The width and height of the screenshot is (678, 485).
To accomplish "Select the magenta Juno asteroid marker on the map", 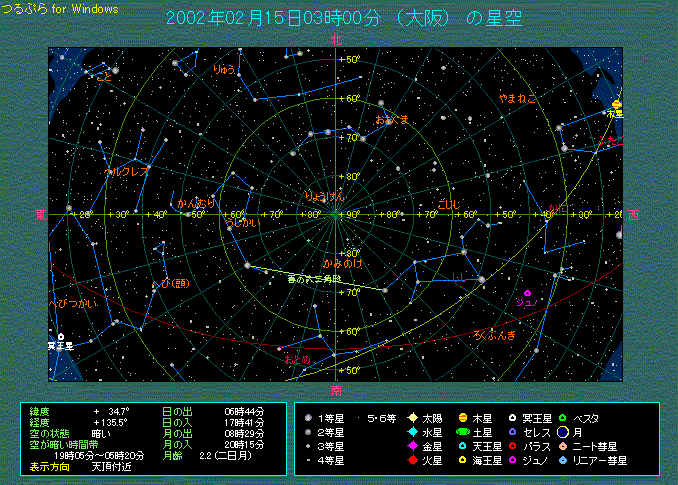I will (x=527, y=293).
